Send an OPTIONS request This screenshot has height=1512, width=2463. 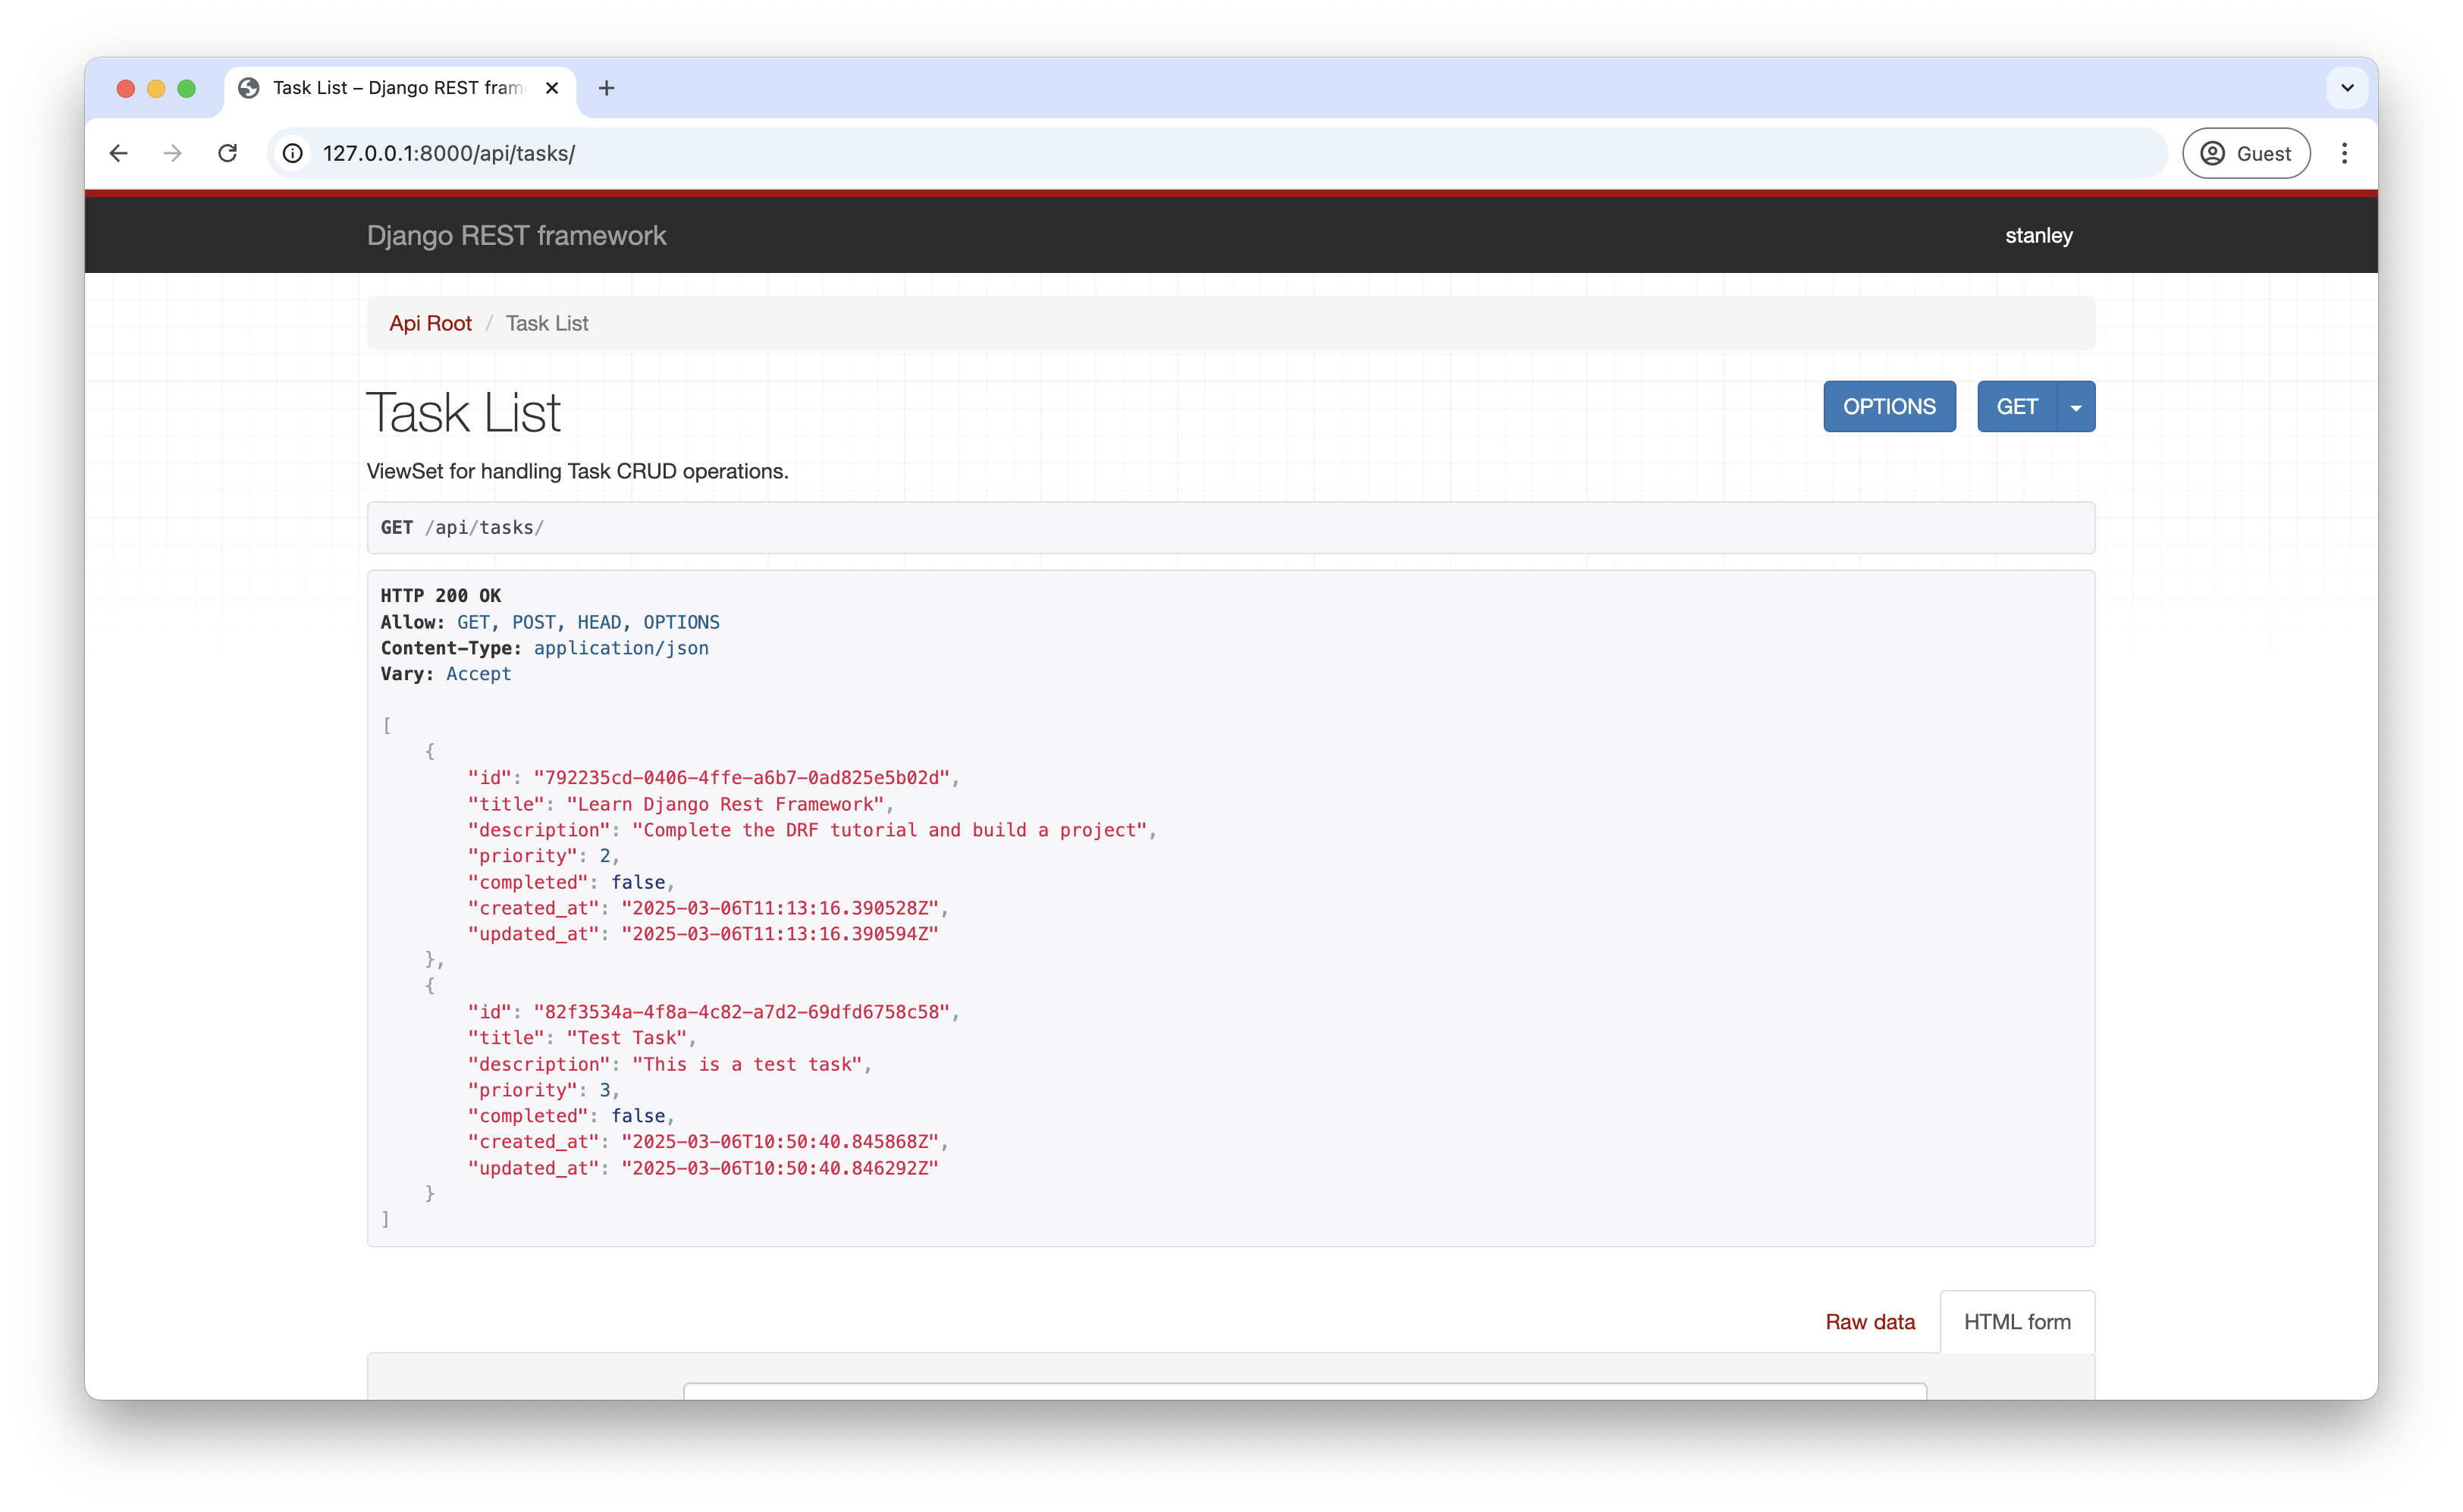pos(1889,407)
